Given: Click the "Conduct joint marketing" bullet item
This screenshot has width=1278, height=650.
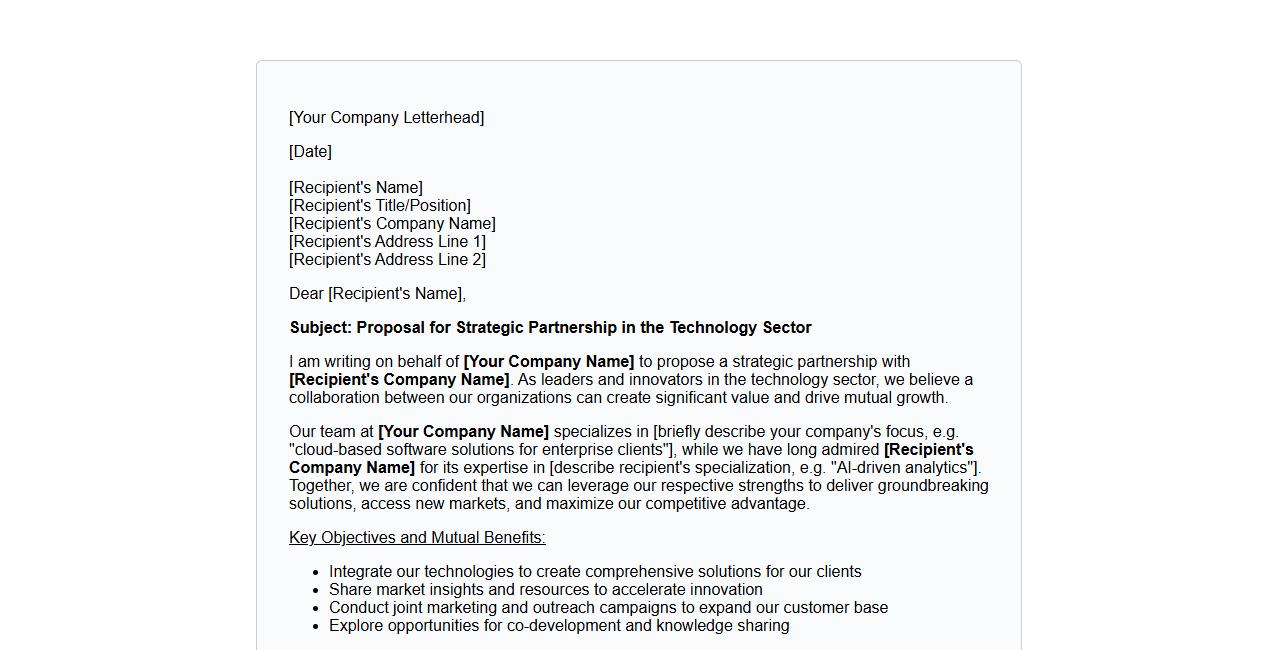Looking at the screenshot, I should (x=608, y=608).
